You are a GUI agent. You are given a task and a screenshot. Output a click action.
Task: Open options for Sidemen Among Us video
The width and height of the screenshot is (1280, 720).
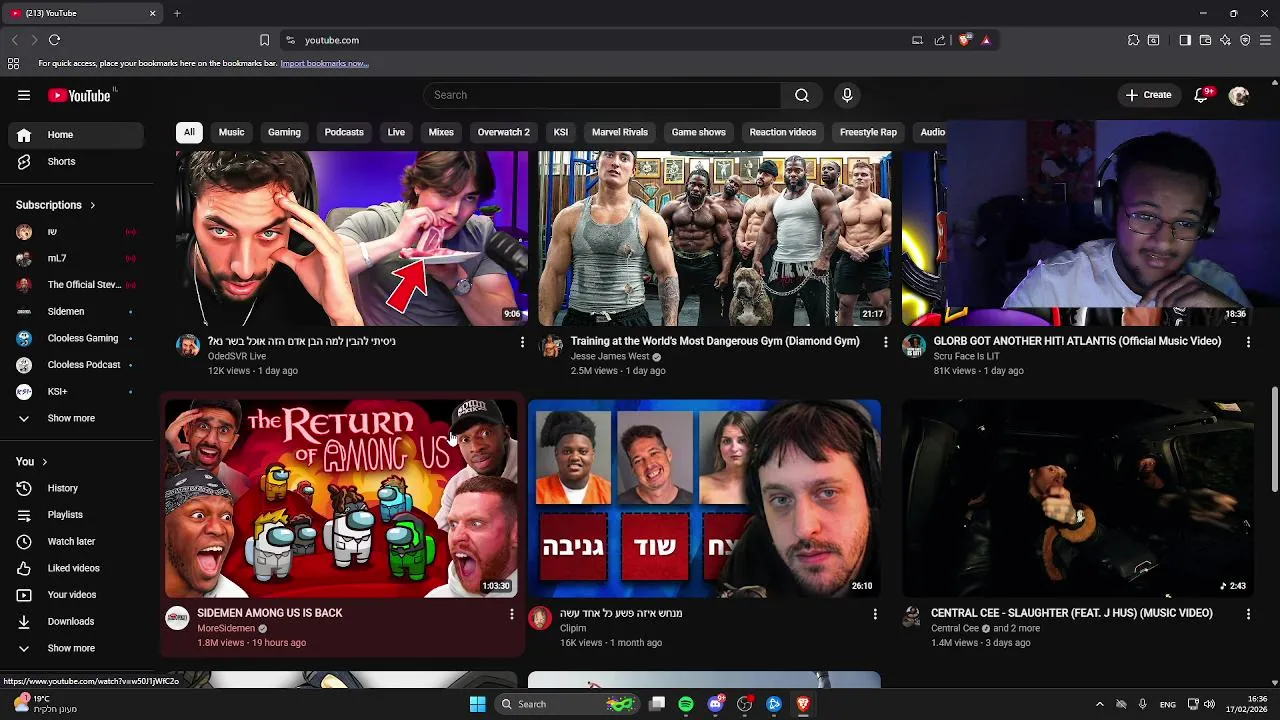point(512,614)
